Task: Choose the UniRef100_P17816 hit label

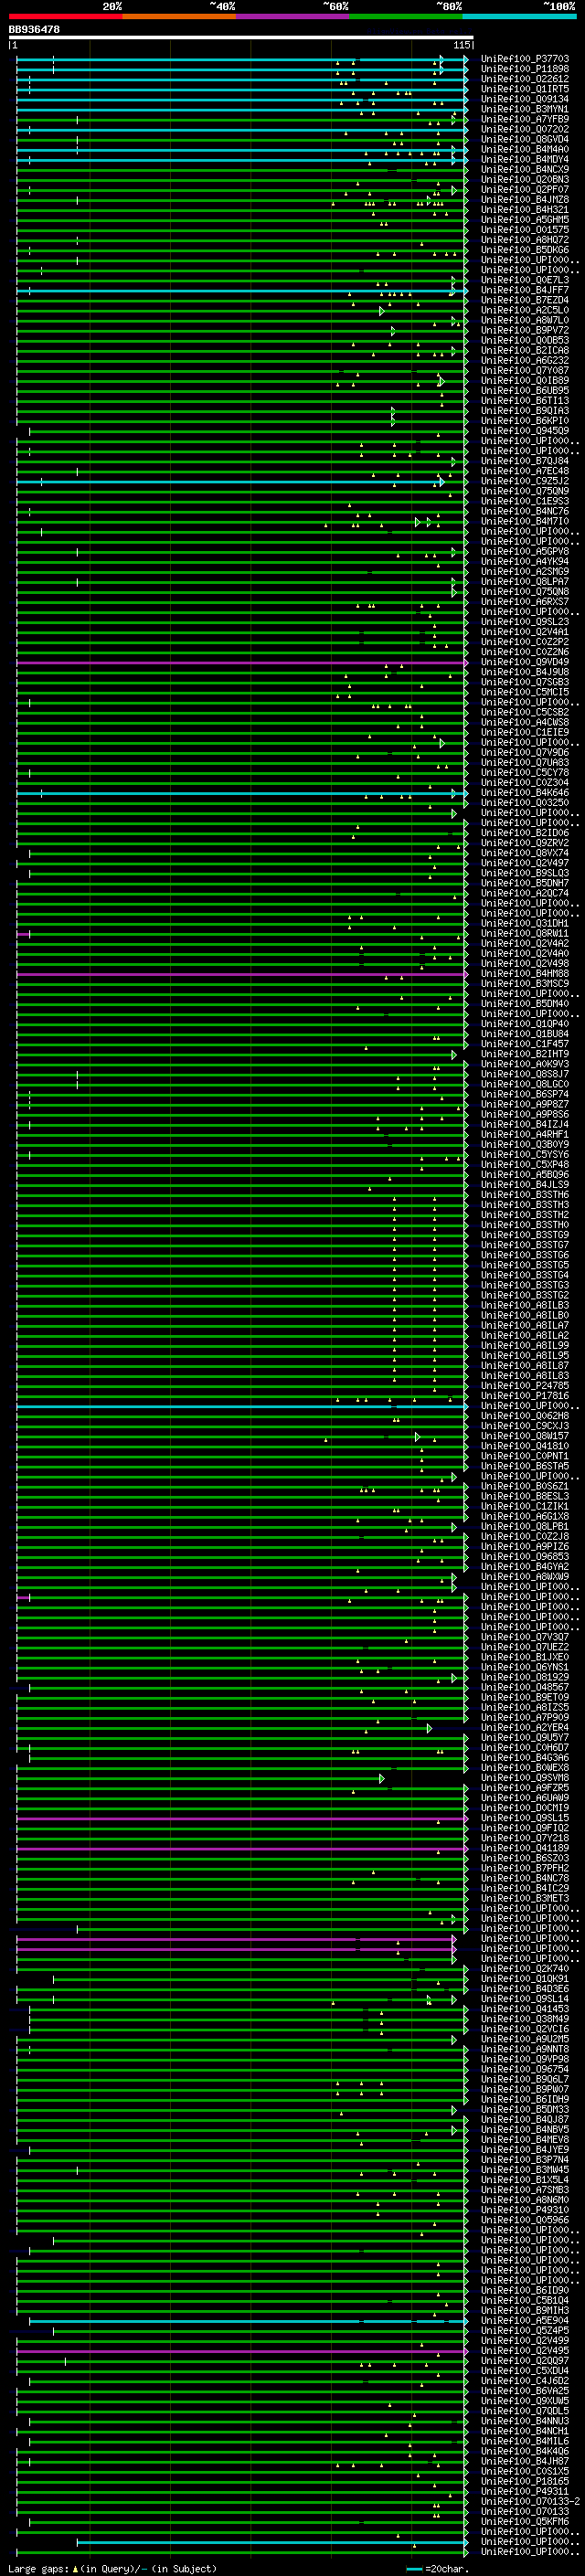Action: 525,1395
